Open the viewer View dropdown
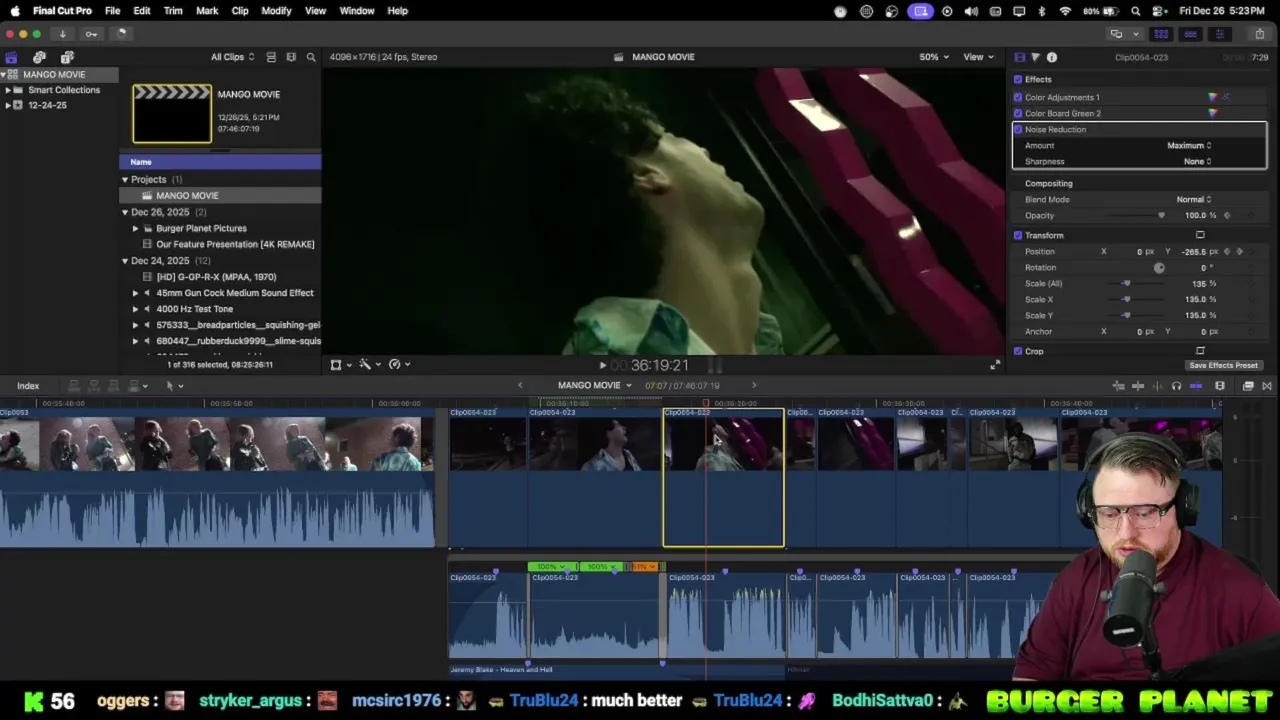The height and width of the screenshot is (720, 1280). (977, 57)
